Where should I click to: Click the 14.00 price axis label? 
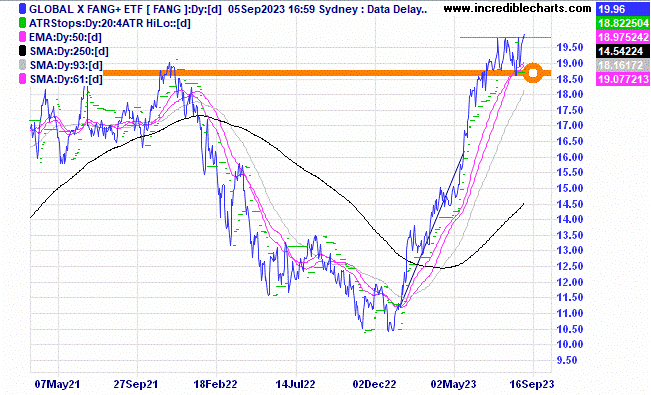point(570,219)
